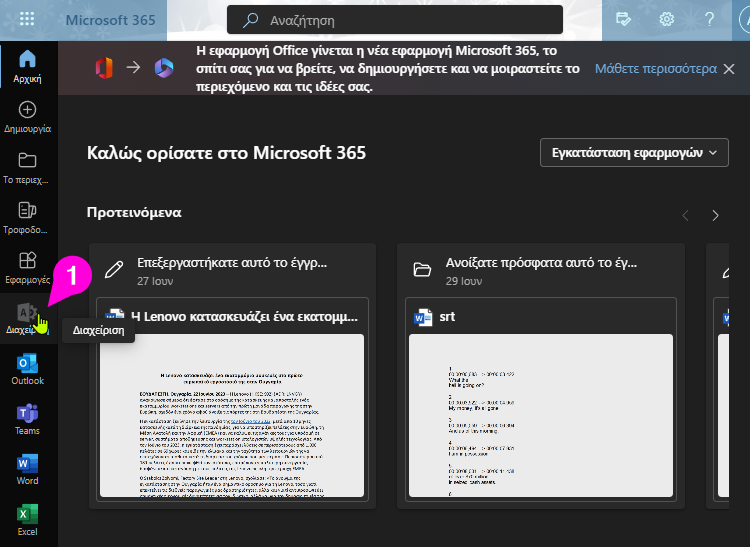This screenshot has width=750, height=547.
Task: Click the 29 Ιουν date label
Action: (463, 281)
